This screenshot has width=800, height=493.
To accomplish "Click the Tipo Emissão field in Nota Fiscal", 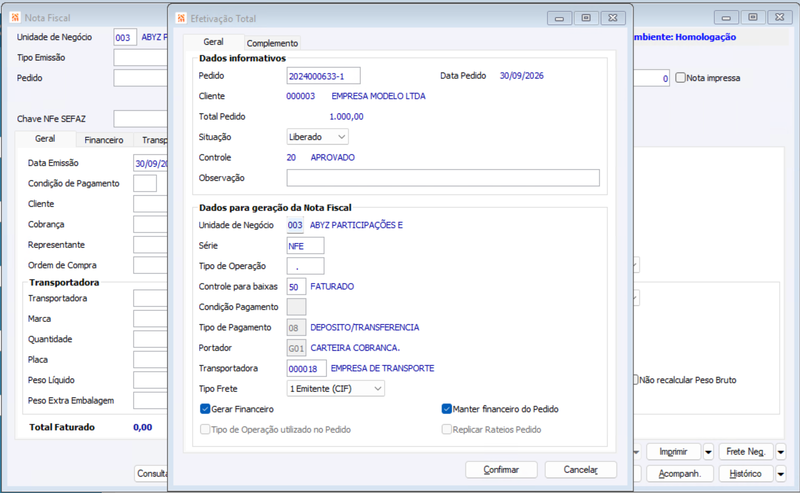I will [141, 58].
